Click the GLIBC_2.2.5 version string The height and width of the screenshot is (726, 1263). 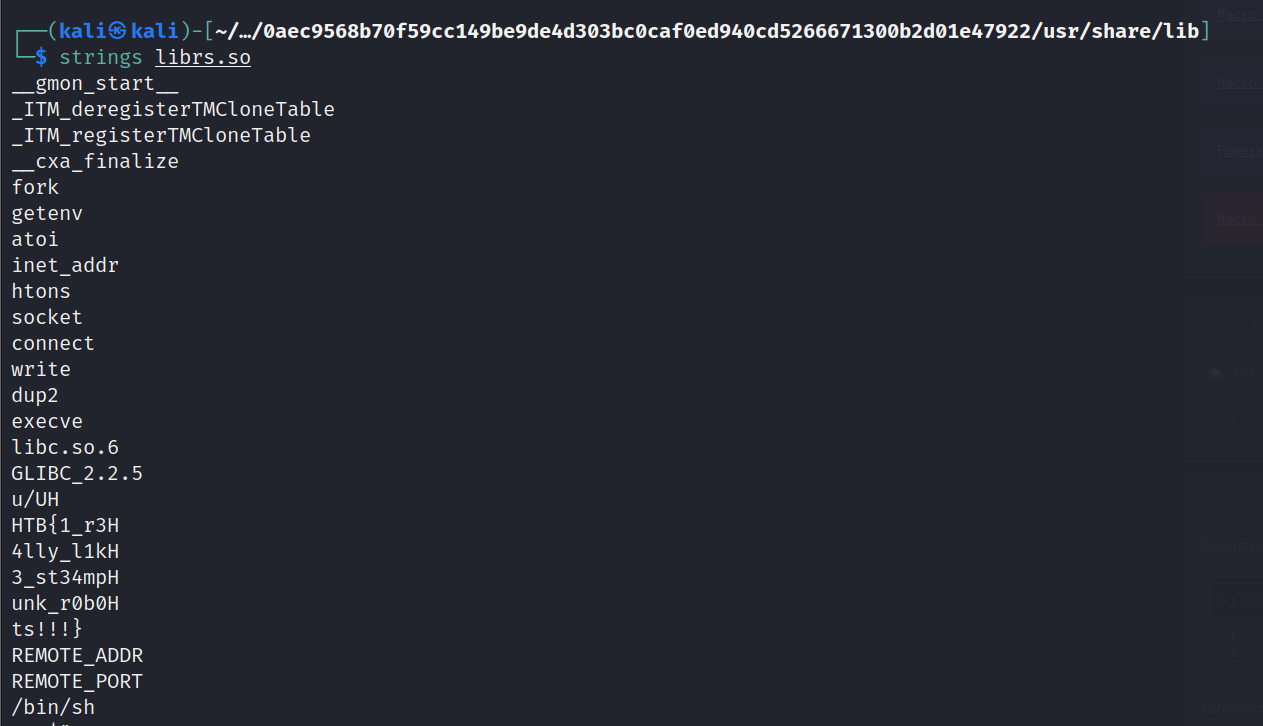[77, 473]
